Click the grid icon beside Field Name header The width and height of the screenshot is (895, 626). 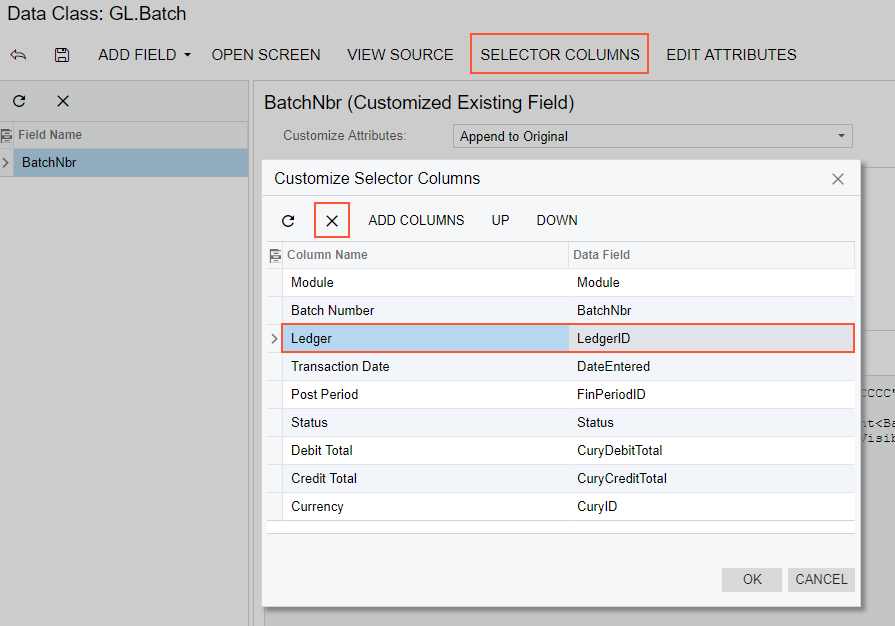[7, 135]
